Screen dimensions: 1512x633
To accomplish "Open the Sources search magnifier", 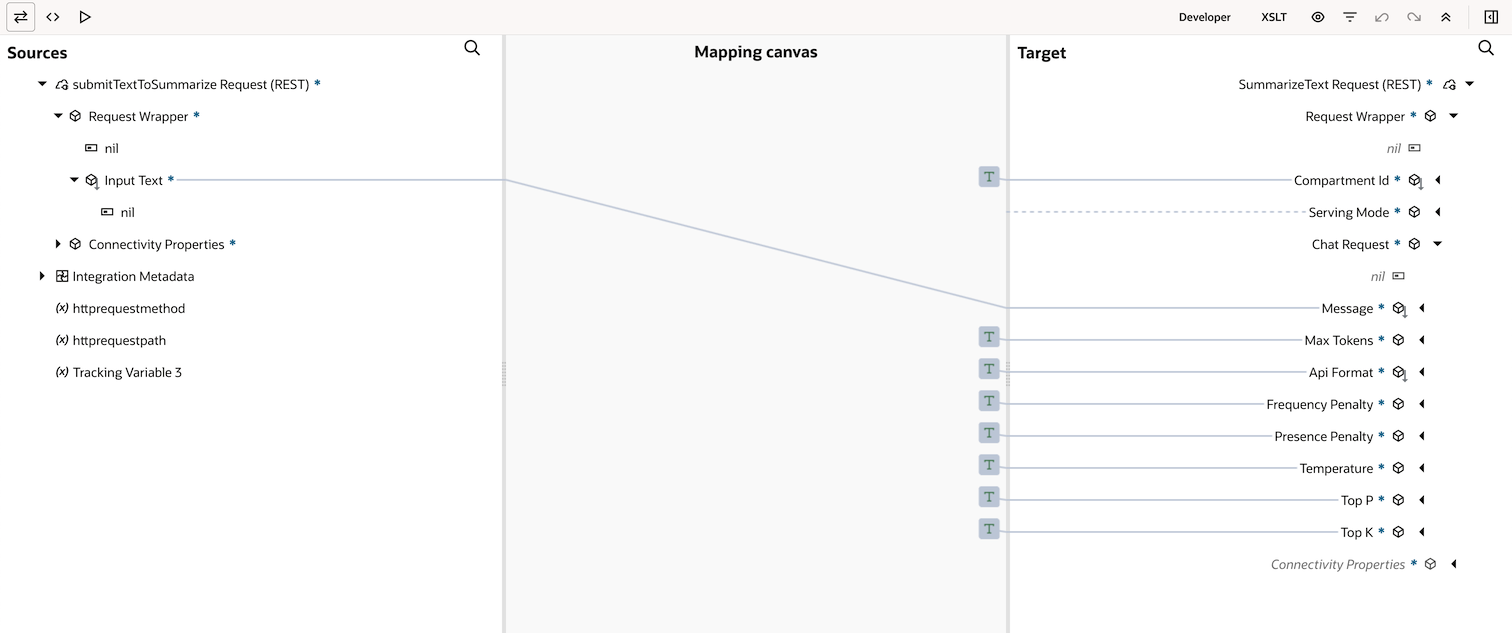I will tap(472, 48).
